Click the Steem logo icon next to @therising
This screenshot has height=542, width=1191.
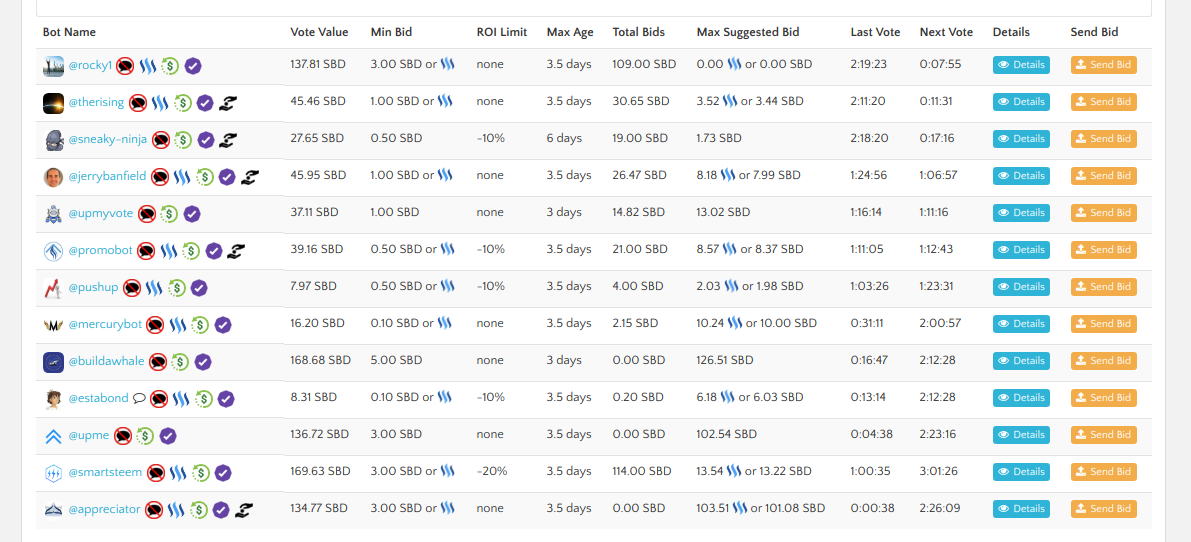coord(160,103)
